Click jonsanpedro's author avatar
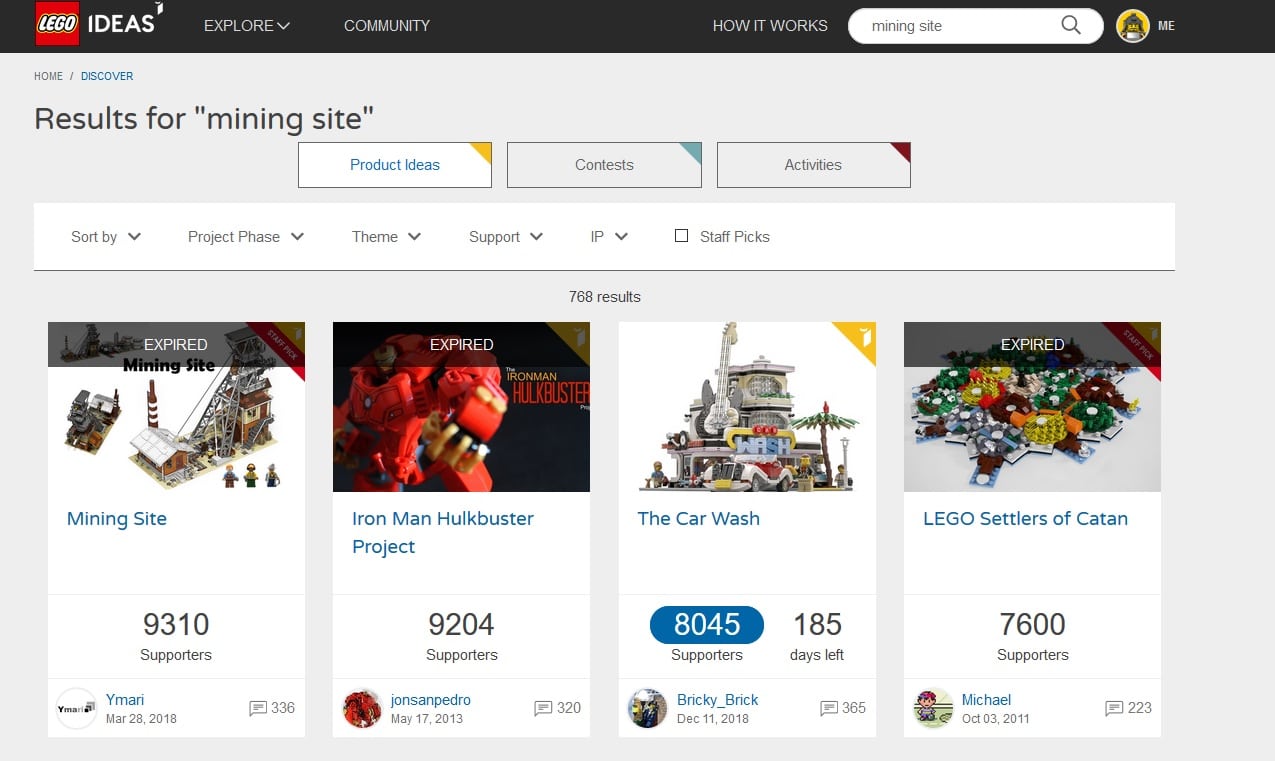The height and width of the screenshot is (761, 1275). coord(362,708)
